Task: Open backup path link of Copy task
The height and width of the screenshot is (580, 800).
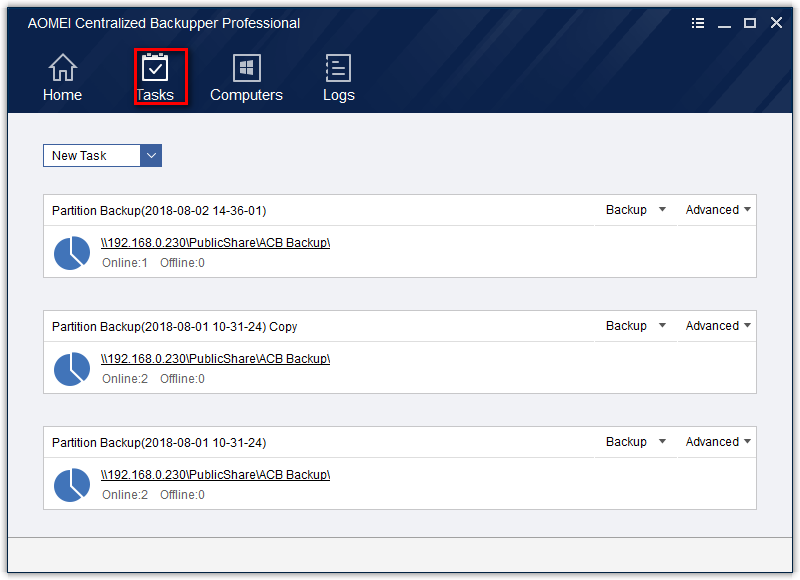Action: (215, 359)
